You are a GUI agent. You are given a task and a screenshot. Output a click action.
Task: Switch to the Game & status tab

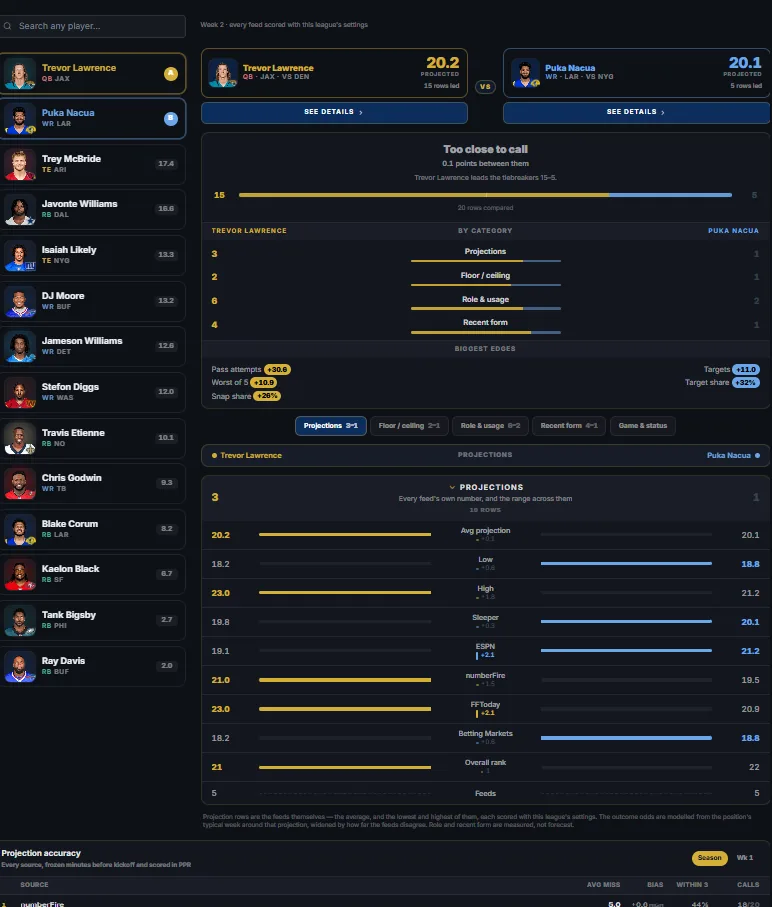click(642, 426)
